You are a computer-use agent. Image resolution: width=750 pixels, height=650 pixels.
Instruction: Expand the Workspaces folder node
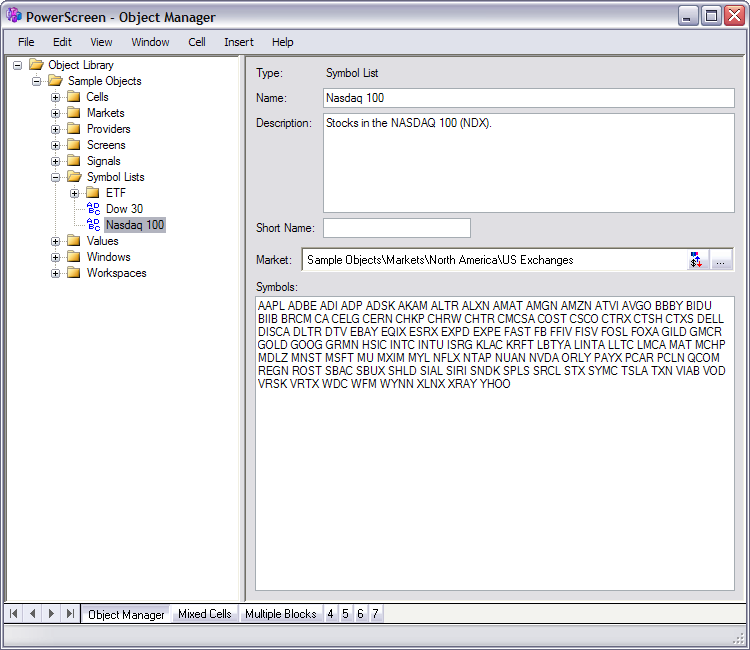(x=56, y=273)
